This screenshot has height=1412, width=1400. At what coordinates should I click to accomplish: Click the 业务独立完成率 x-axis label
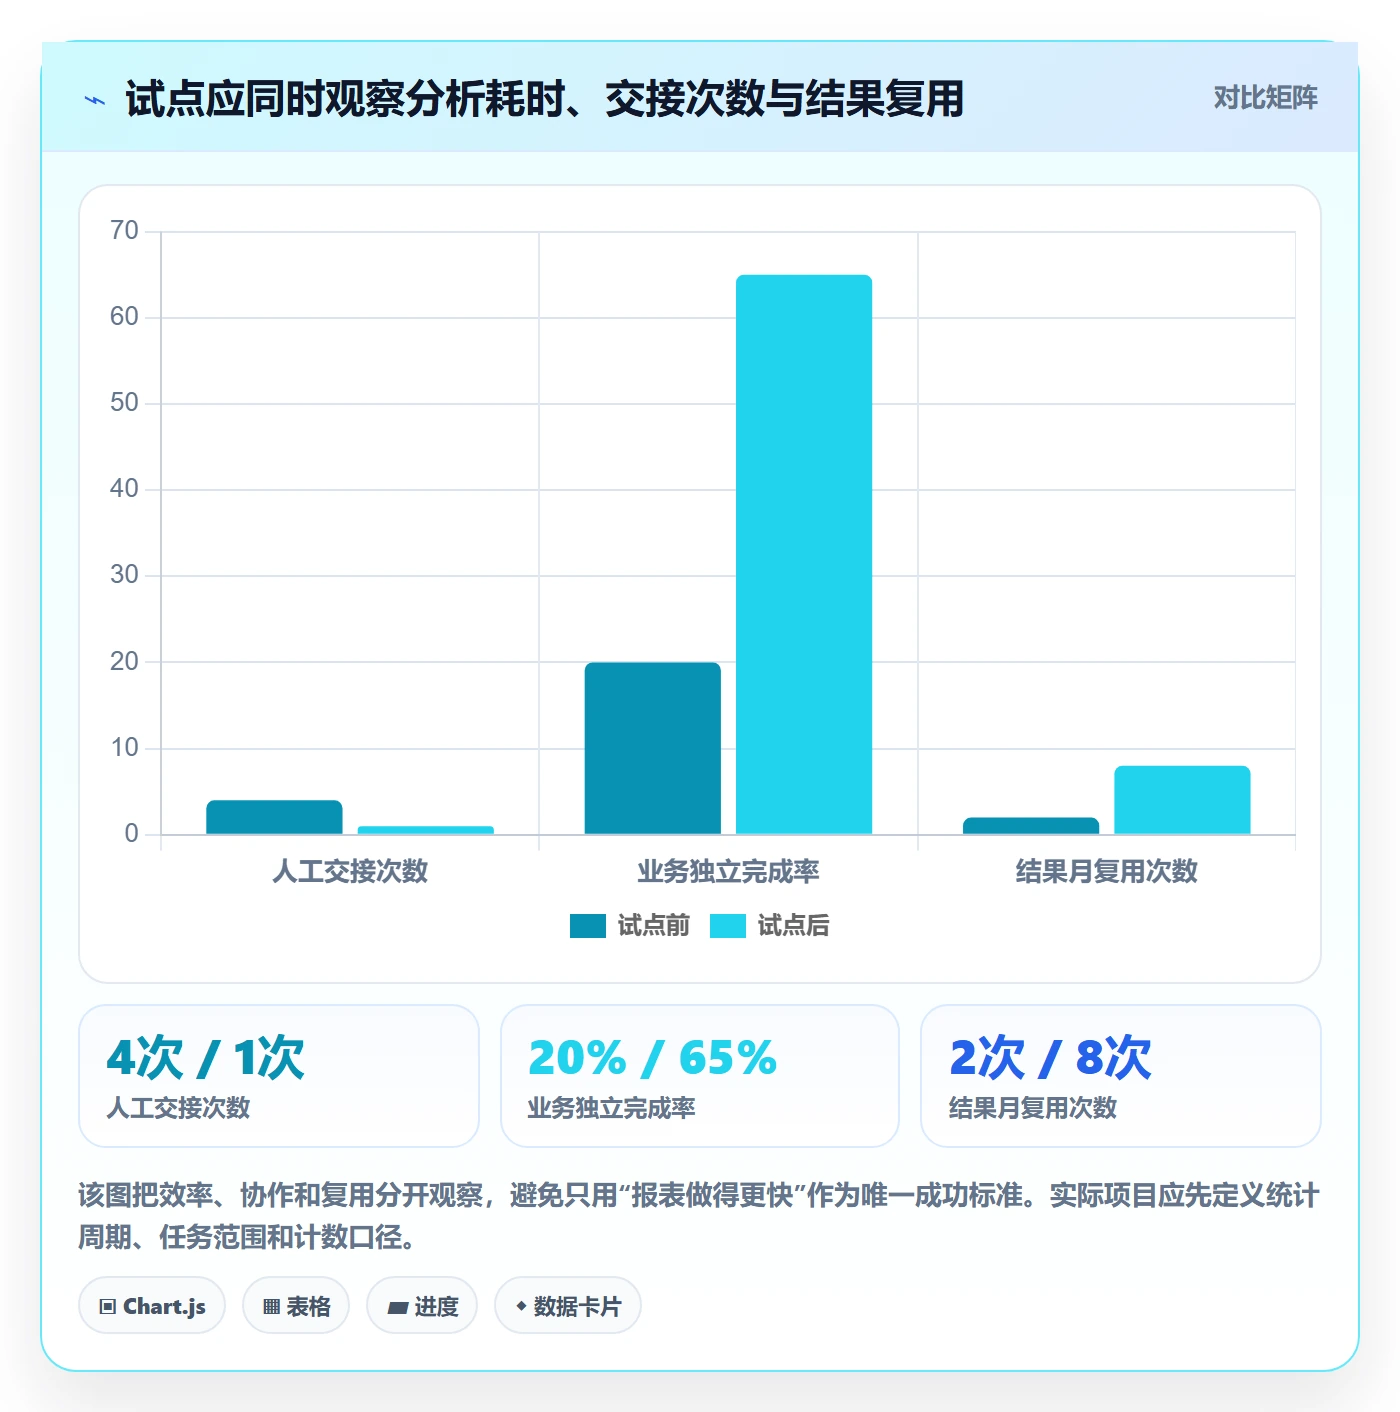728,871
